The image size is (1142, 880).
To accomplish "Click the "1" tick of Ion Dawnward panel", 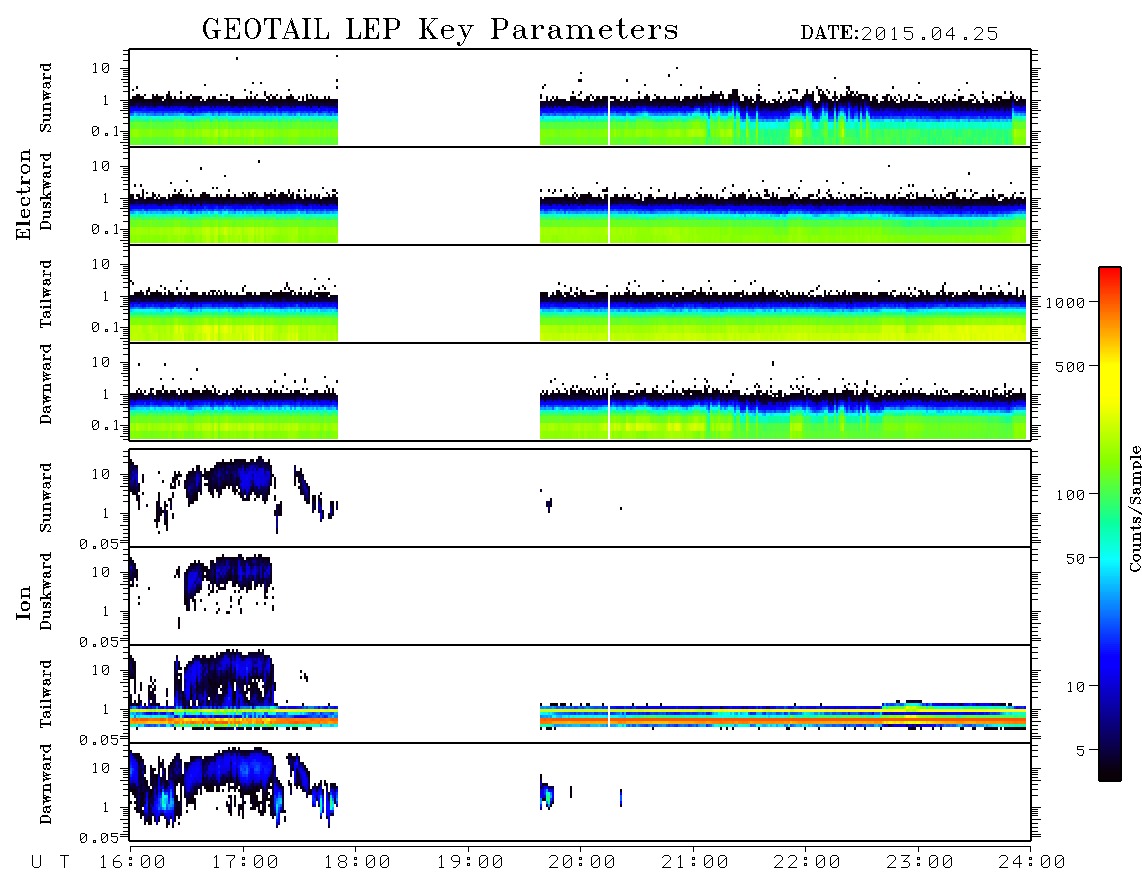I will point(106,807).
